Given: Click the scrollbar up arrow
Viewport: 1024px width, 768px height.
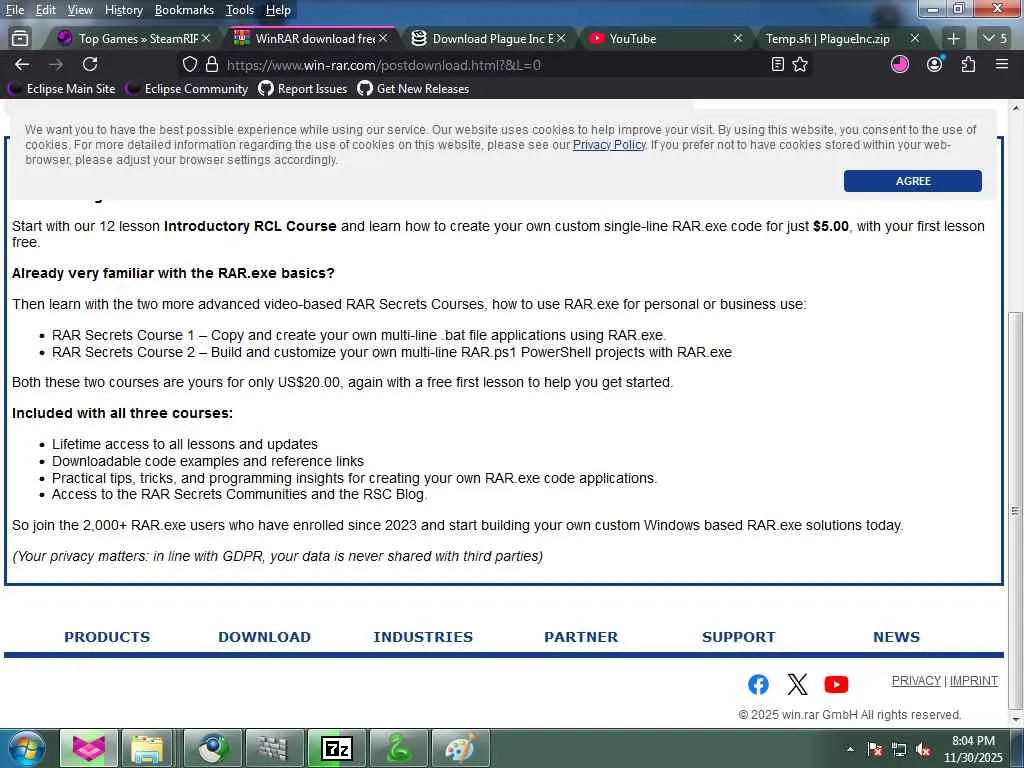Looking at the screenshot, I should click(1015, 108).
